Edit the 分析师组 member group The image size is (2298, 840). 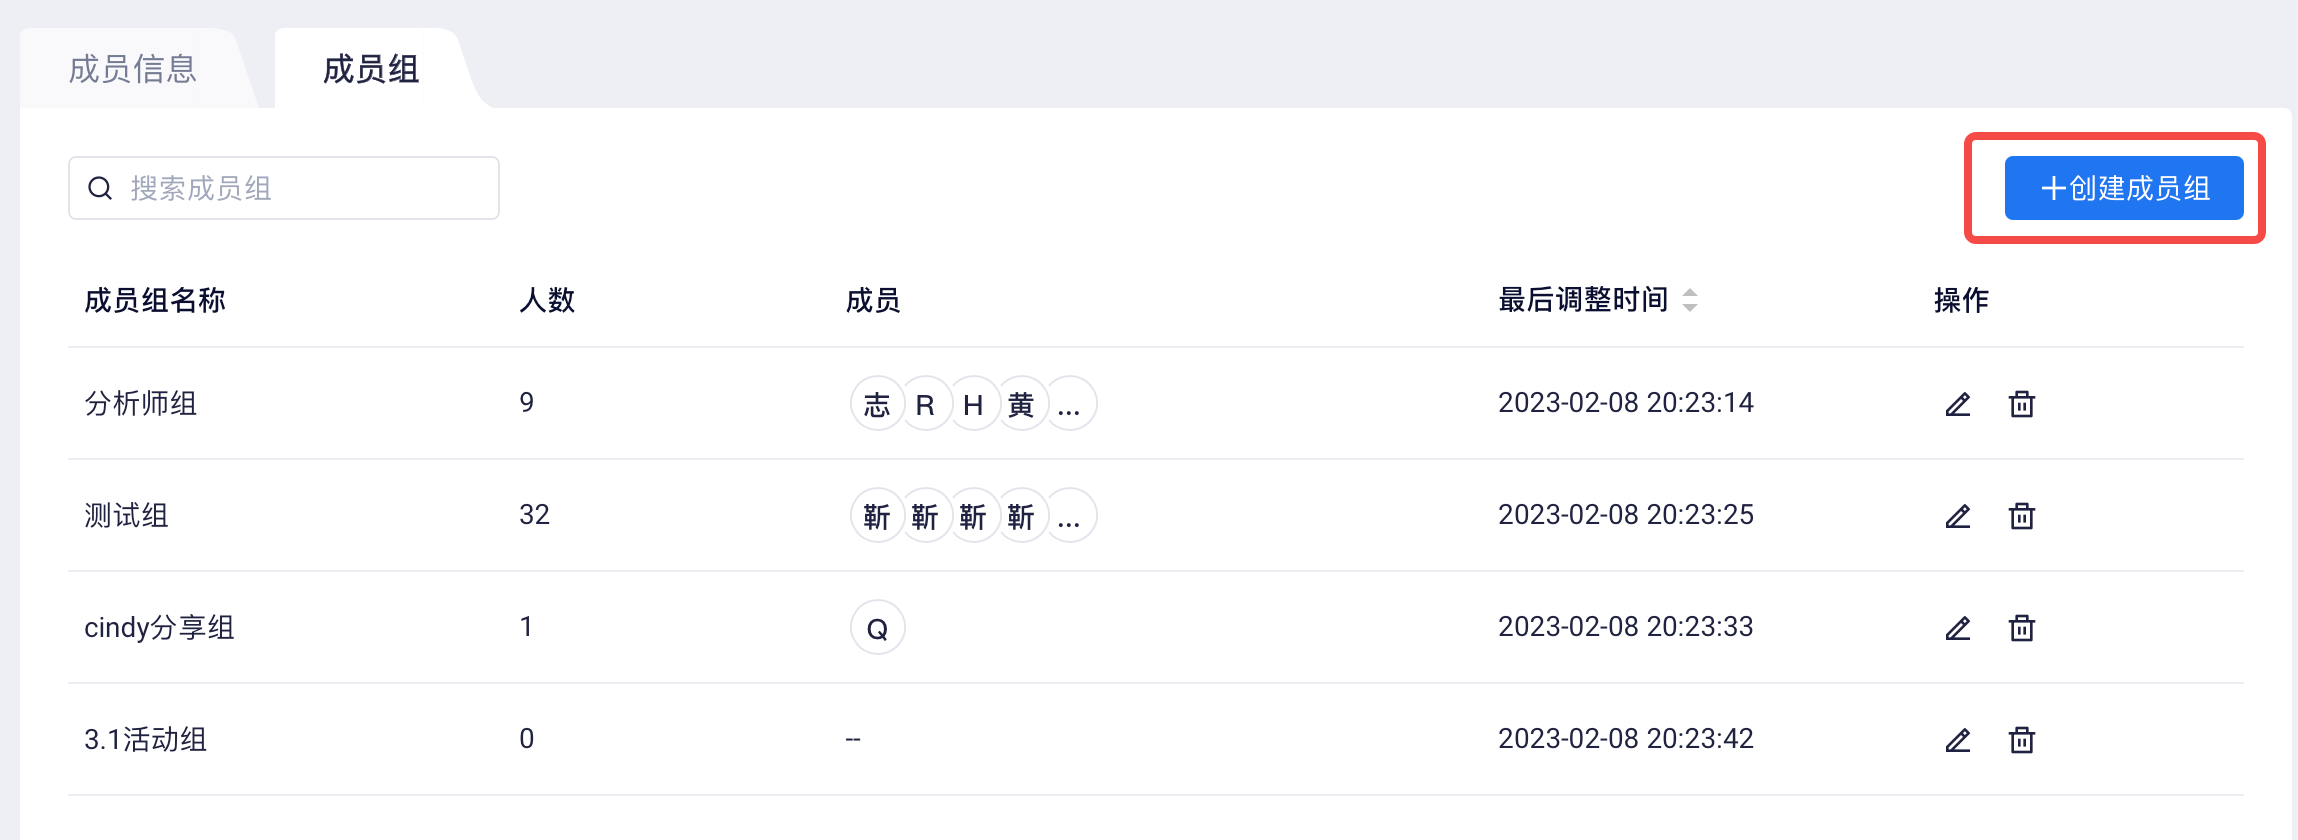[1957, 404]
